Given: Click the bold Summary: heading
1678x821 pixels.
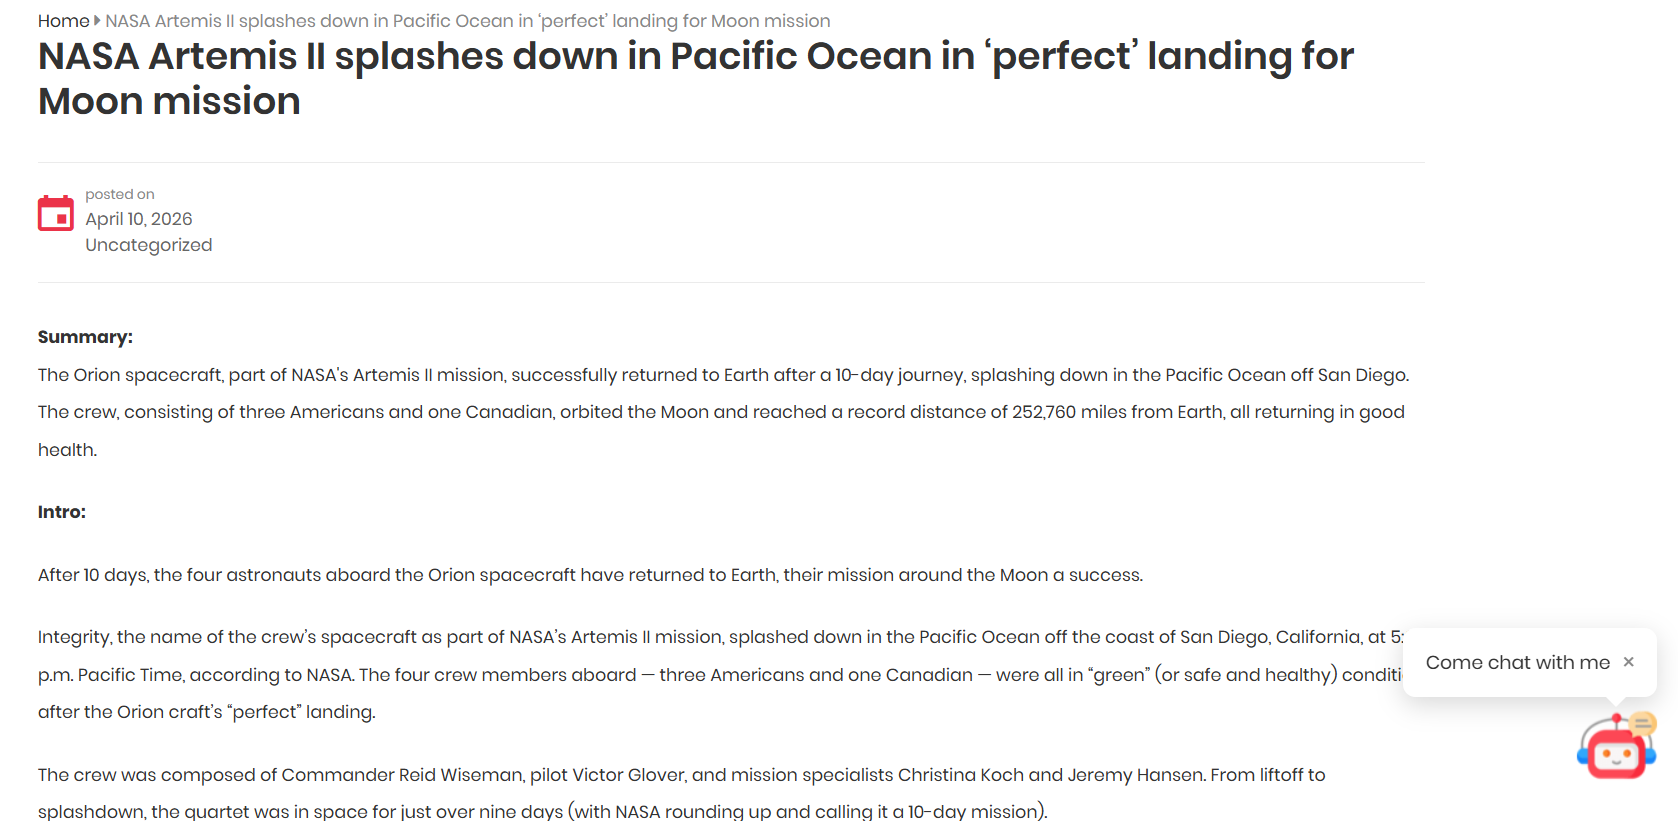Looking at the screenshot, I should click(x=85, y=337).
